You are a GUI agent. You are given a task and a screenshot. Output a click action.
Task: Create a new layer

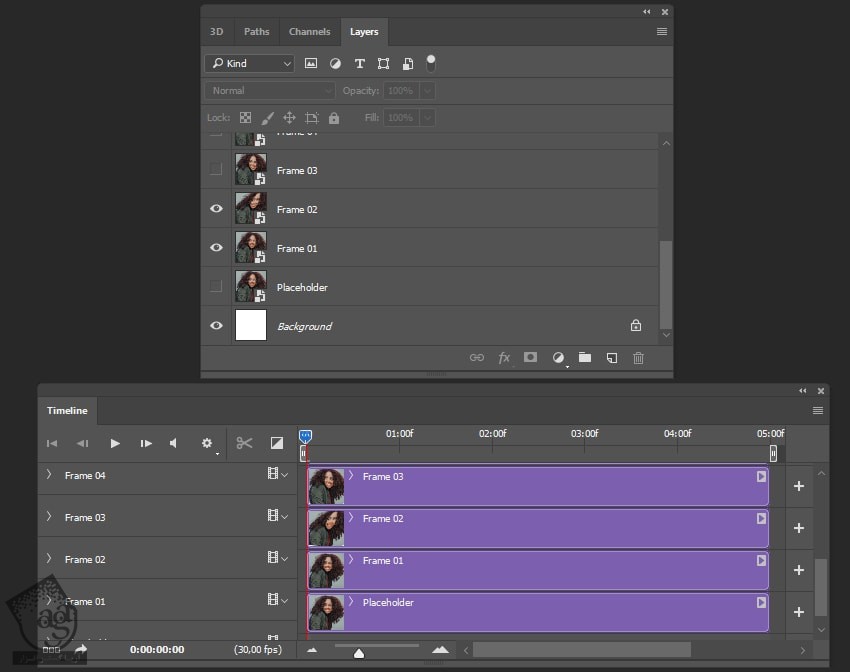pyautogui.click(x=611, y=357)
